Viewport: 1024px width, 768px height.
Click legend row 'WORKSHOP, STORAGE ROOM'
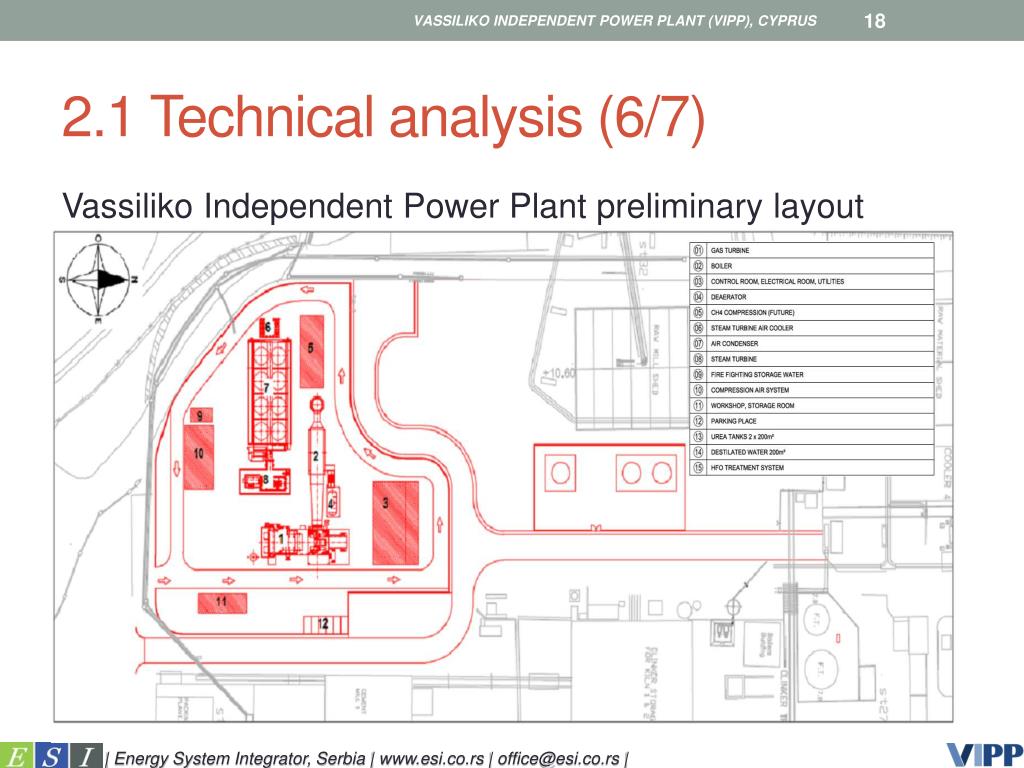pyautogui.click(x=812, y=406)
